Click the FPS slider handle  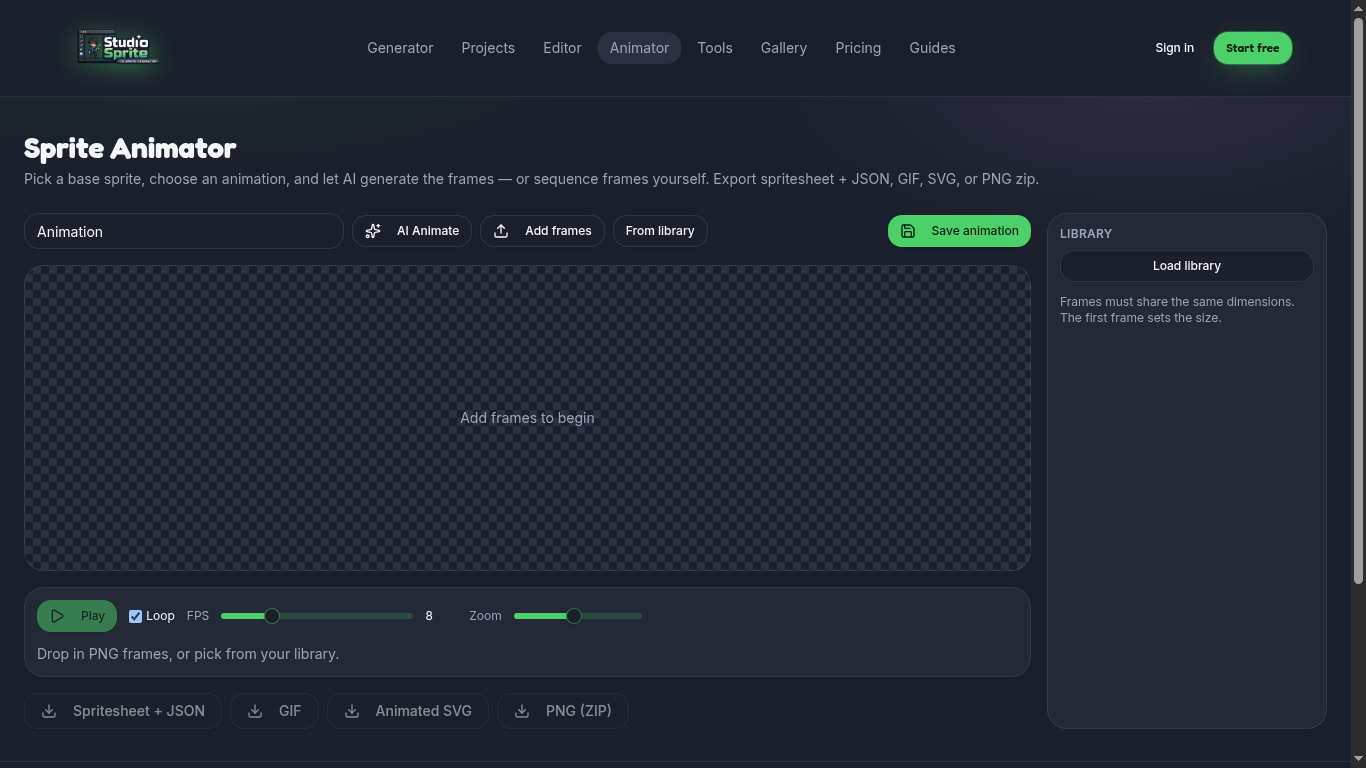pos(272,616)
